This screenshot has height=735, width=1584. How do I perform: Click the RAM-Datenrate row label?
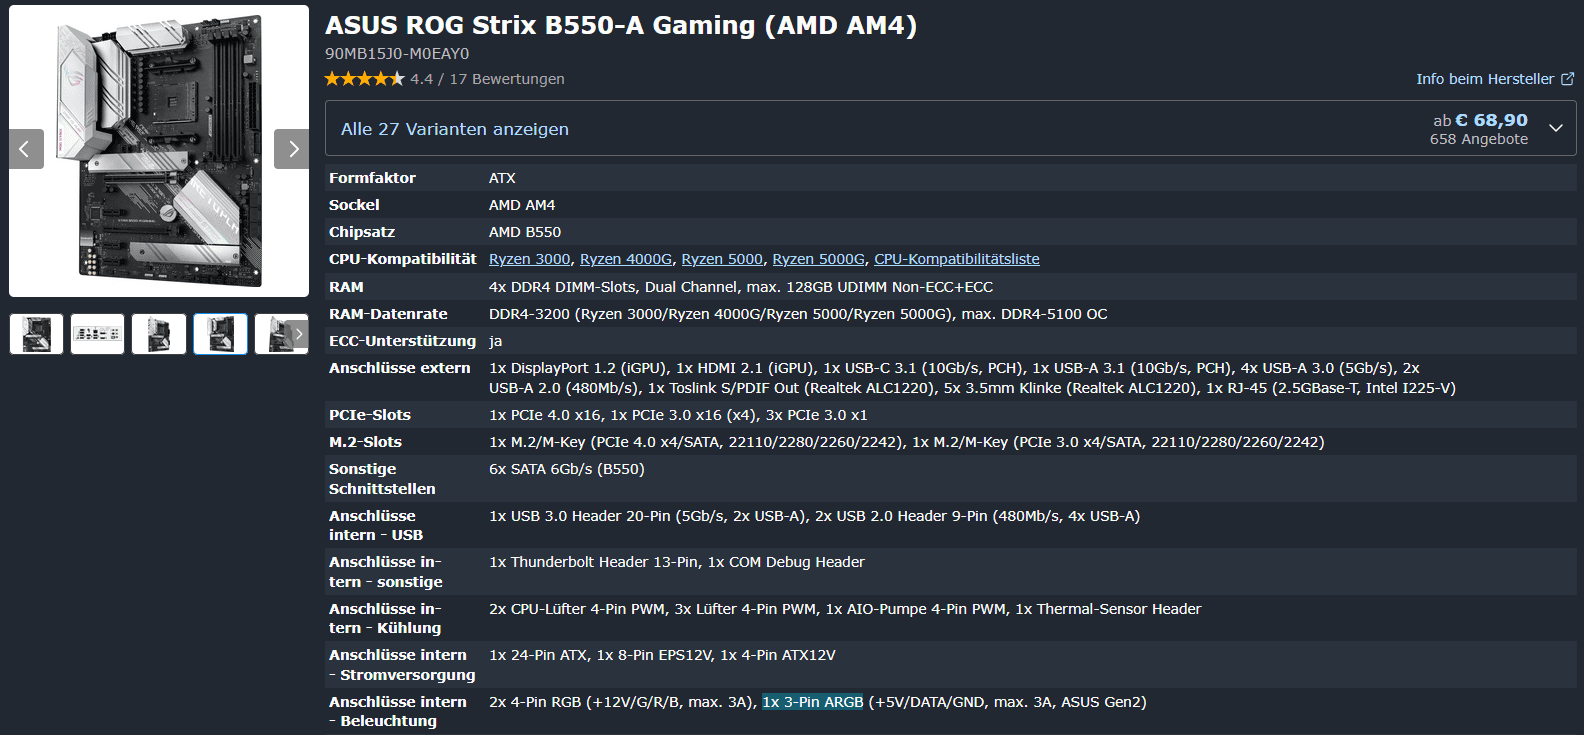coord(388,314)
